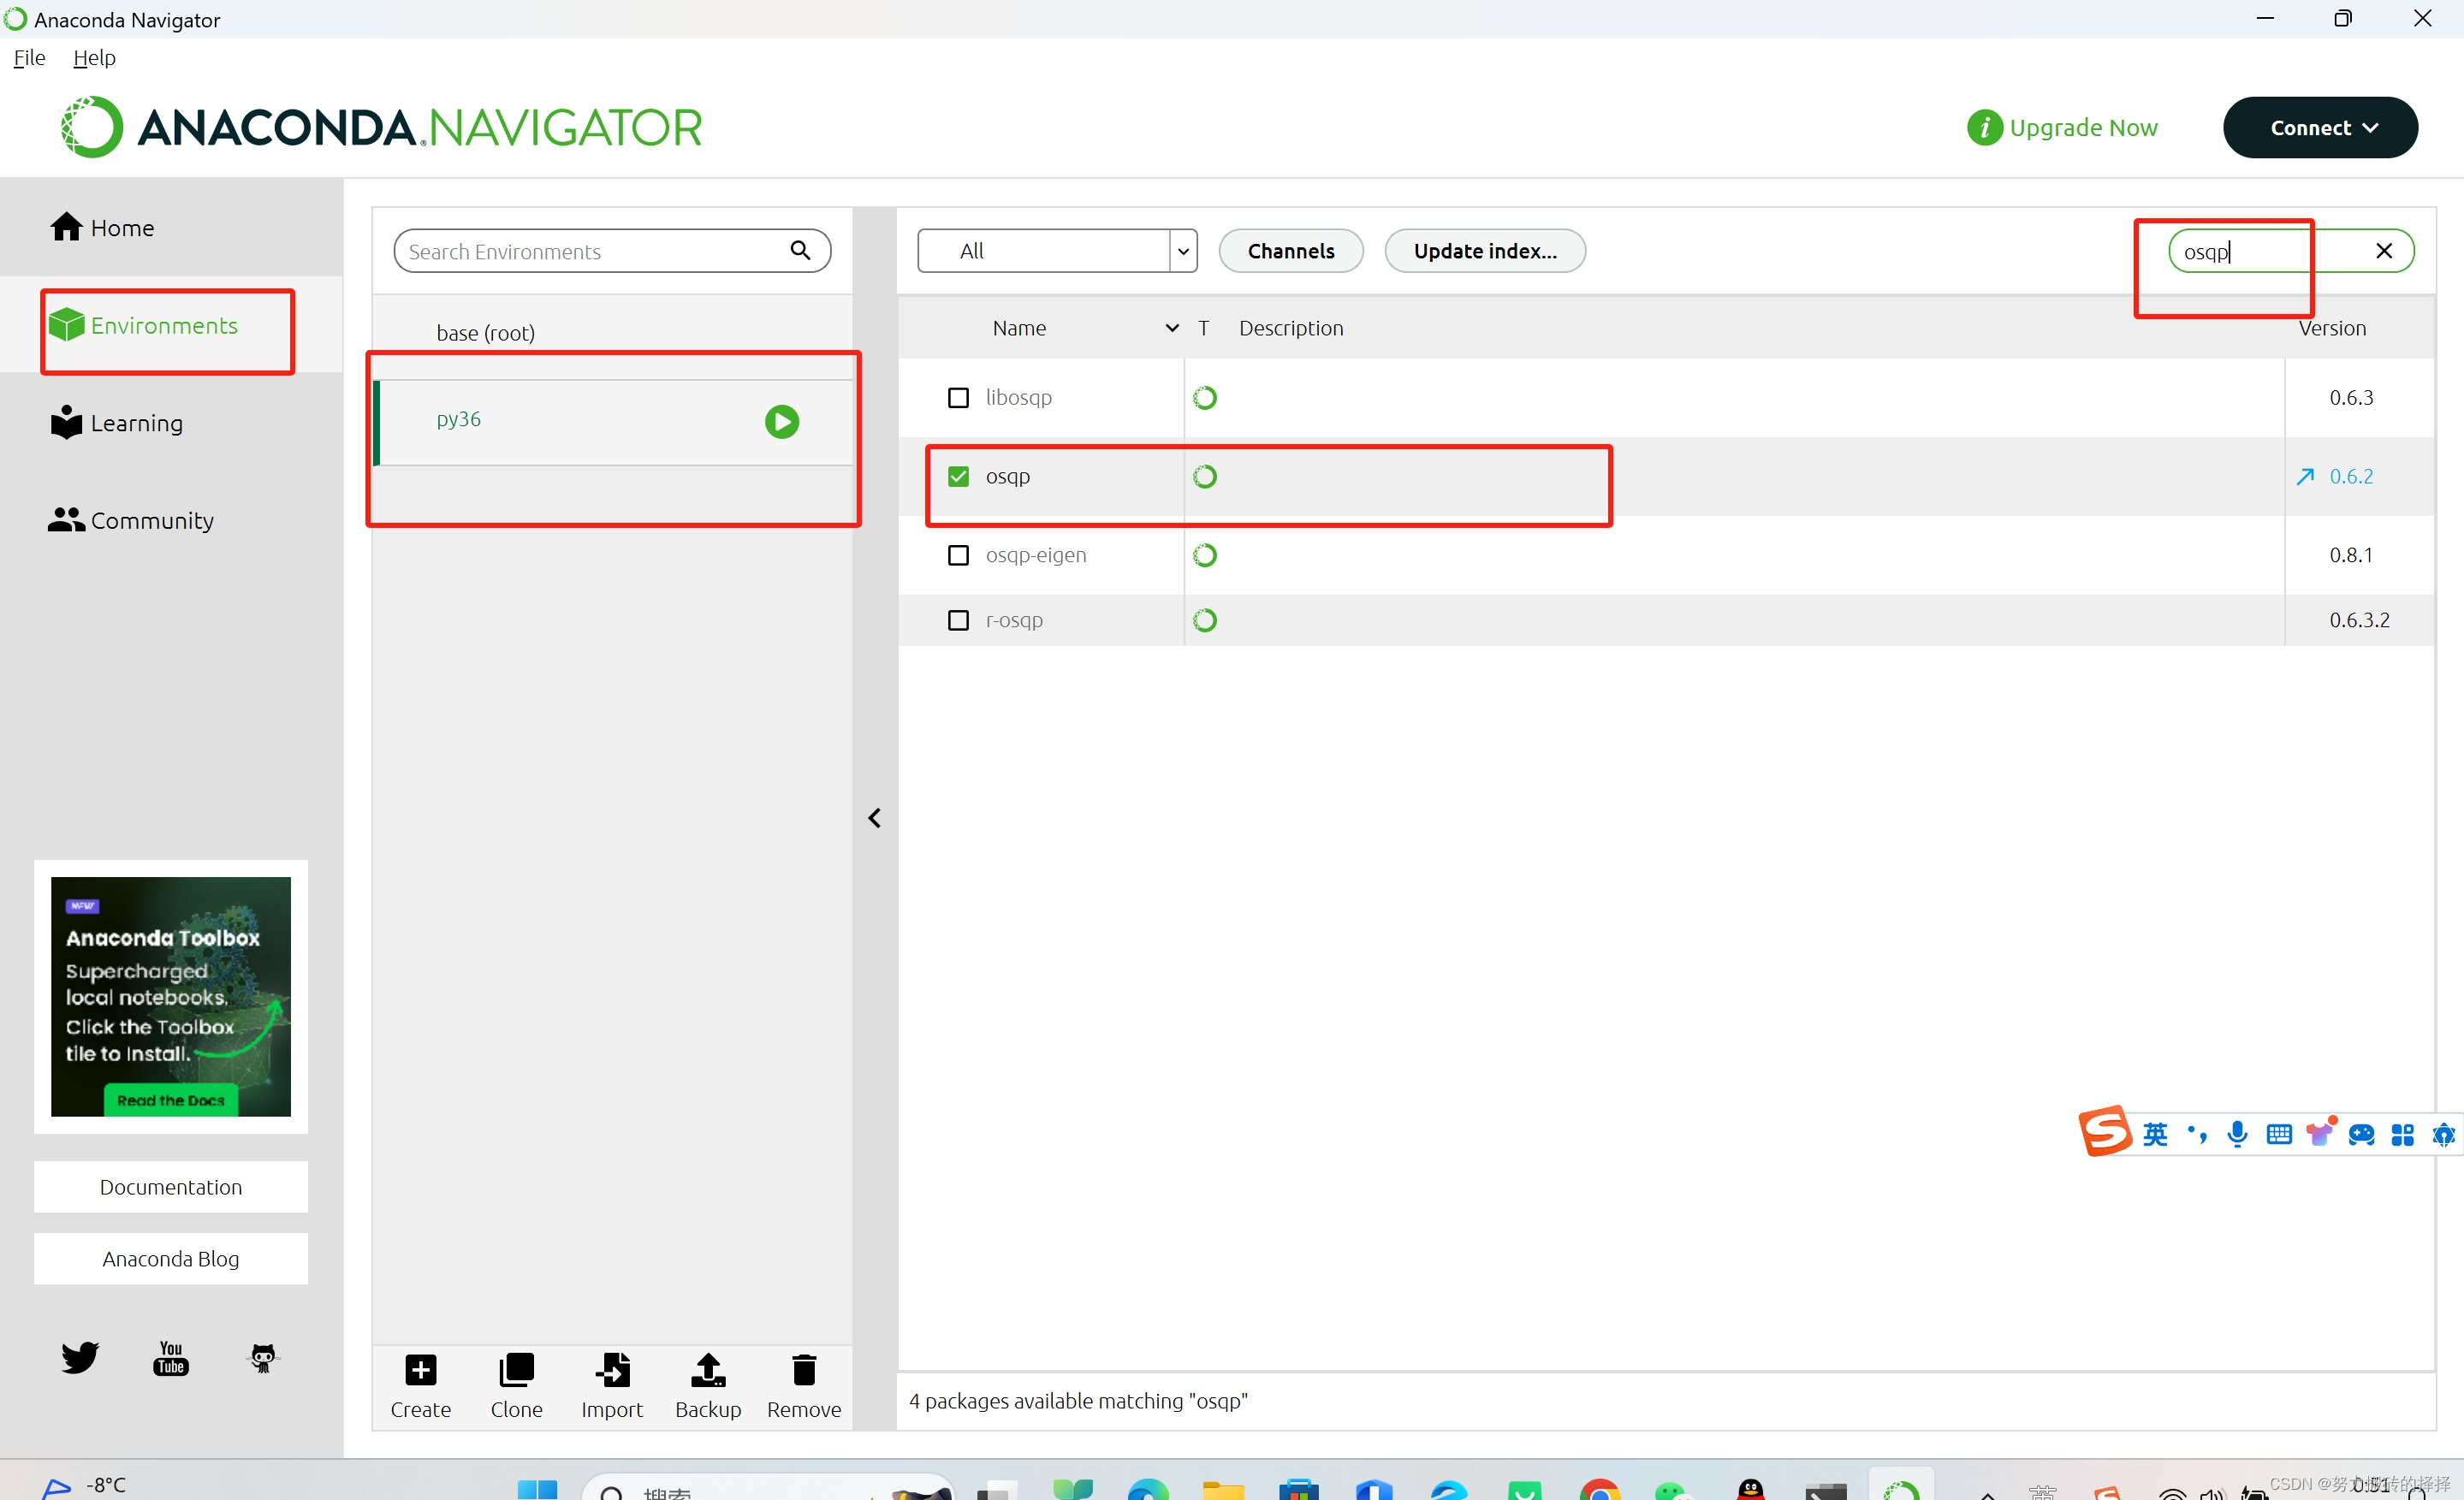Click the Update index button

click(x=1485, y=251)
